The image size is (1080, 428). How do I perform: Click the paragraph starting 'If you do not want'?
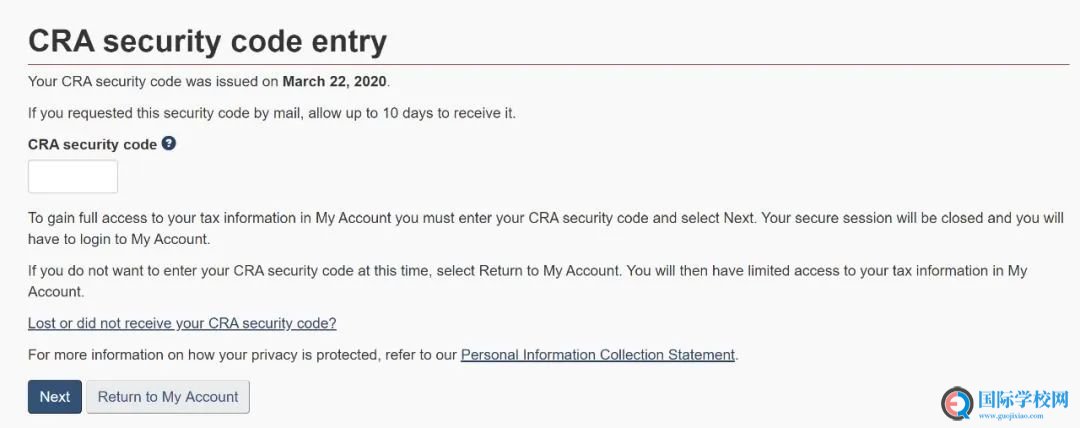[x=528, y=281]
